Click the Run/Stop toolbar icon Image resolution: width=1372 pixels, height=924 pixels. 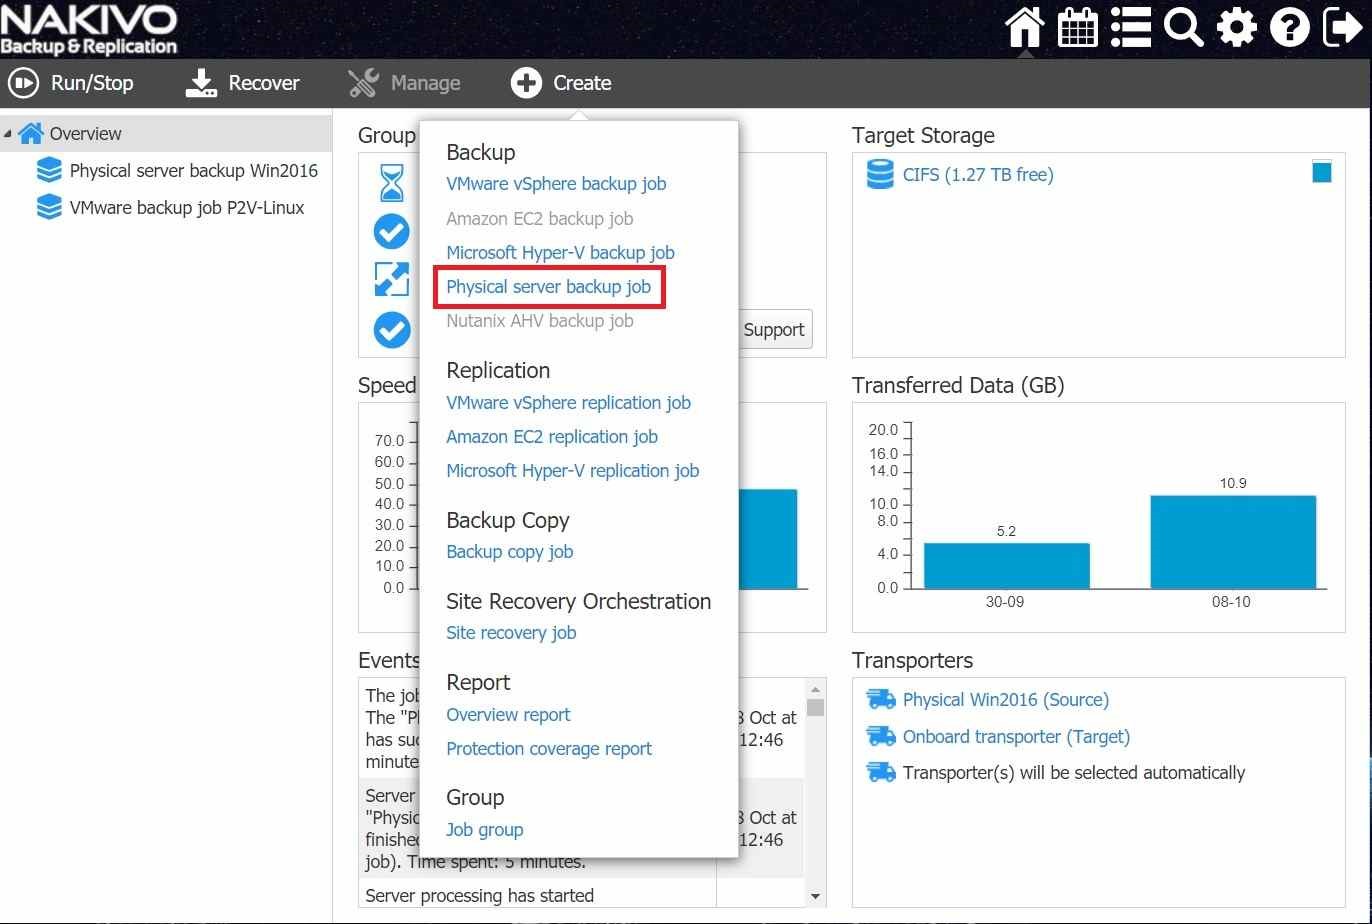click(x=25, y=83)
